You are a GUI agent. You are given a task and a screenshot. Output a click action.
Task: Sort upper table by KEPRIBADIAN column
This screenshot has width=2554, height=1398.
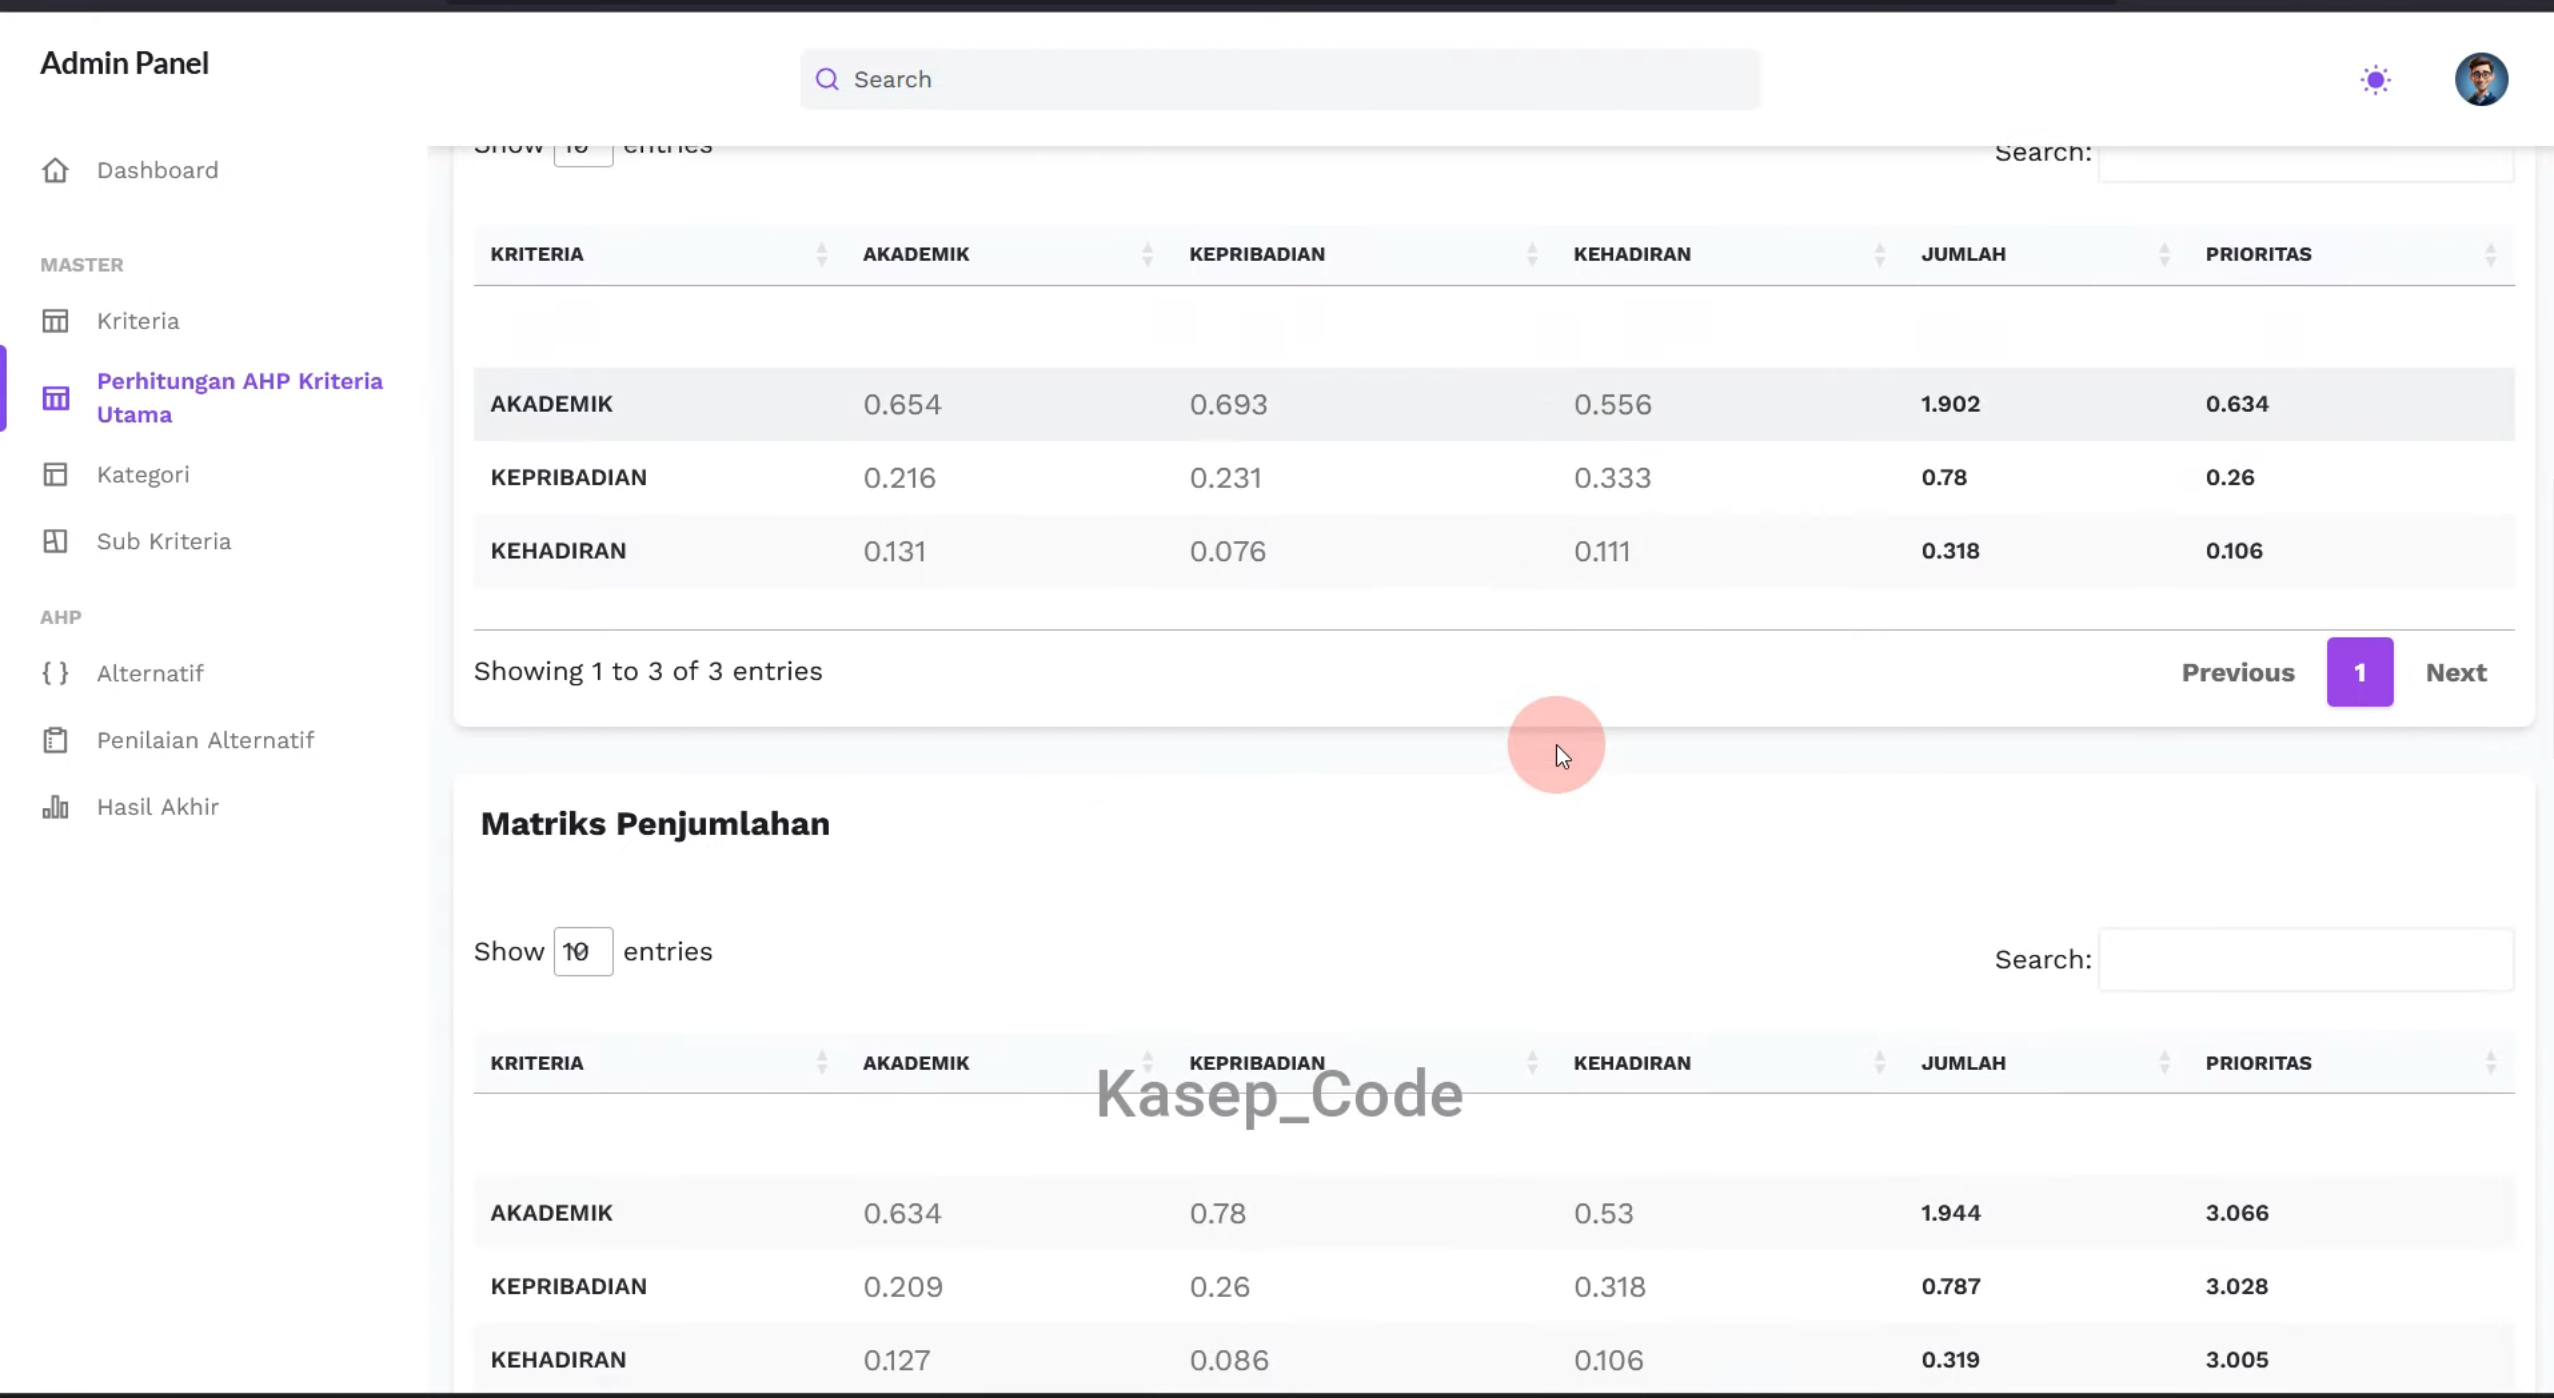(1531, 254)
